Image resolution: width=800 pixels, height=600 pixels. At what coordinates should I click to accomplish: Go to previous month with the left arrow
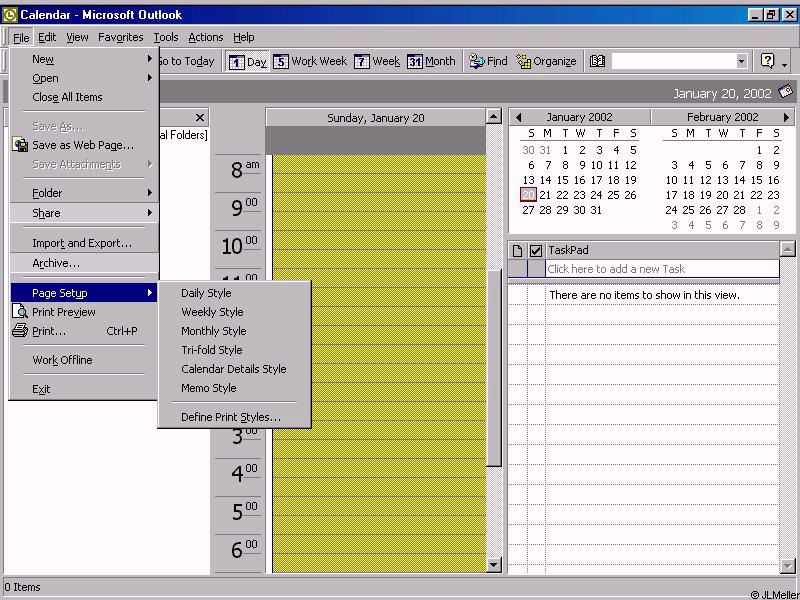pyautogui.click(x=518, y=117)
